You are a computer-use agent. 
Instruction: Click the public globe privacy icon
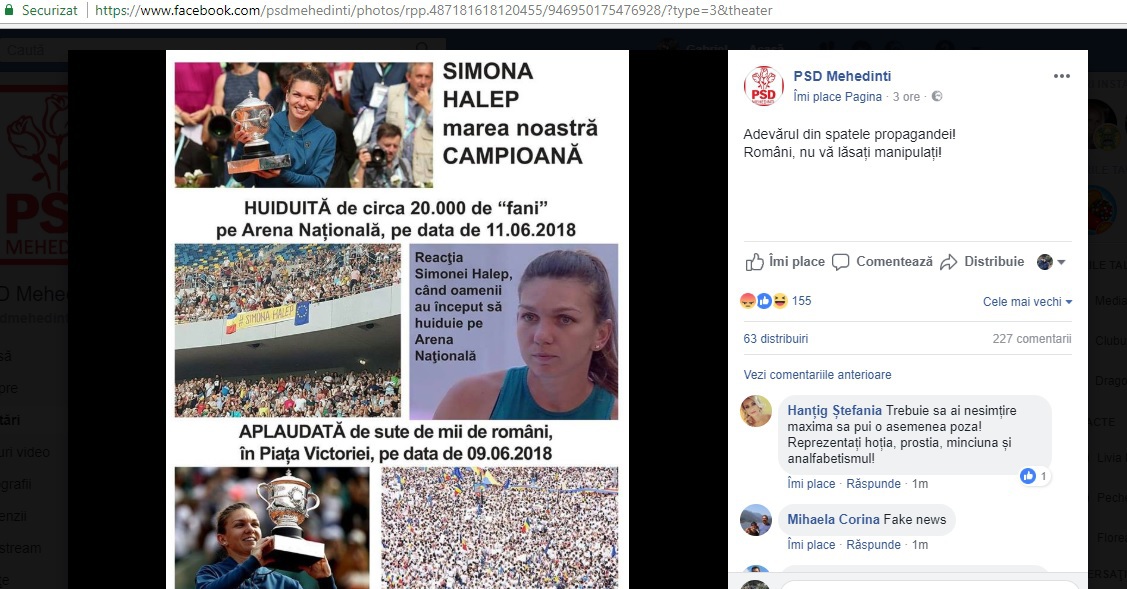(937, 96)
